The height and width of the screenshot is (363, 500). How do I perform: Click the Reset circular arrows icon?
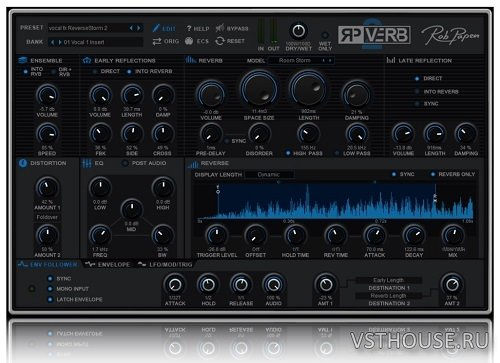pyautogui.click(x=220, y=41)
